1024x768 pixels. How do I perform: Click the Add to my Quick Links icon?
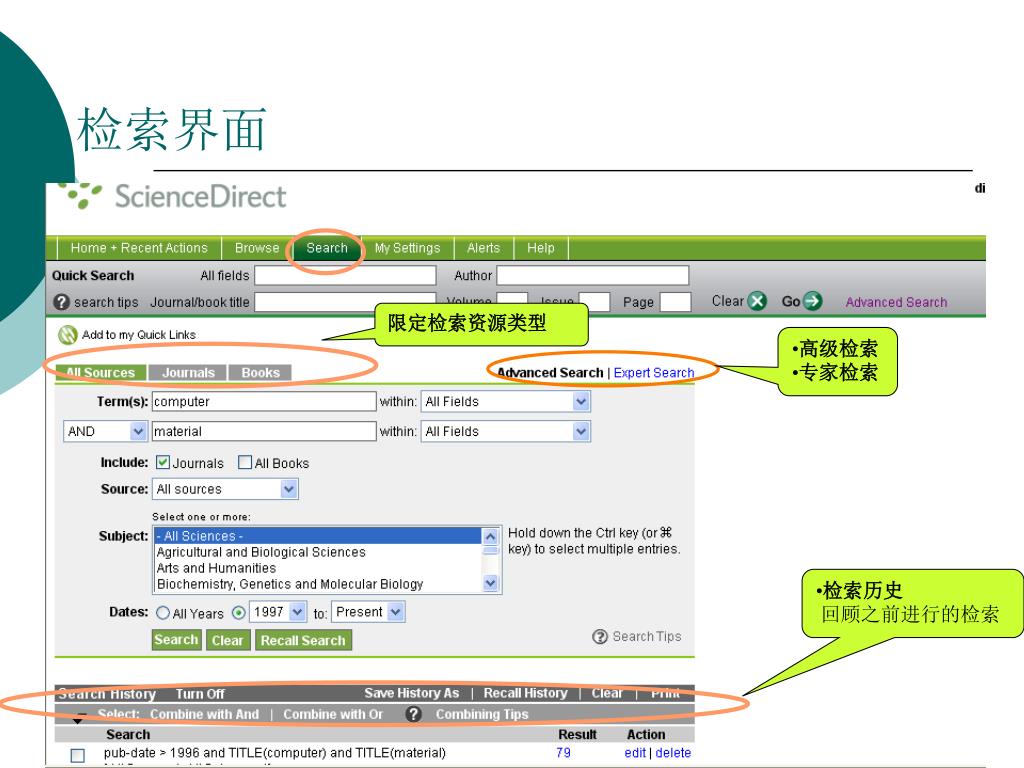point(67,335)
